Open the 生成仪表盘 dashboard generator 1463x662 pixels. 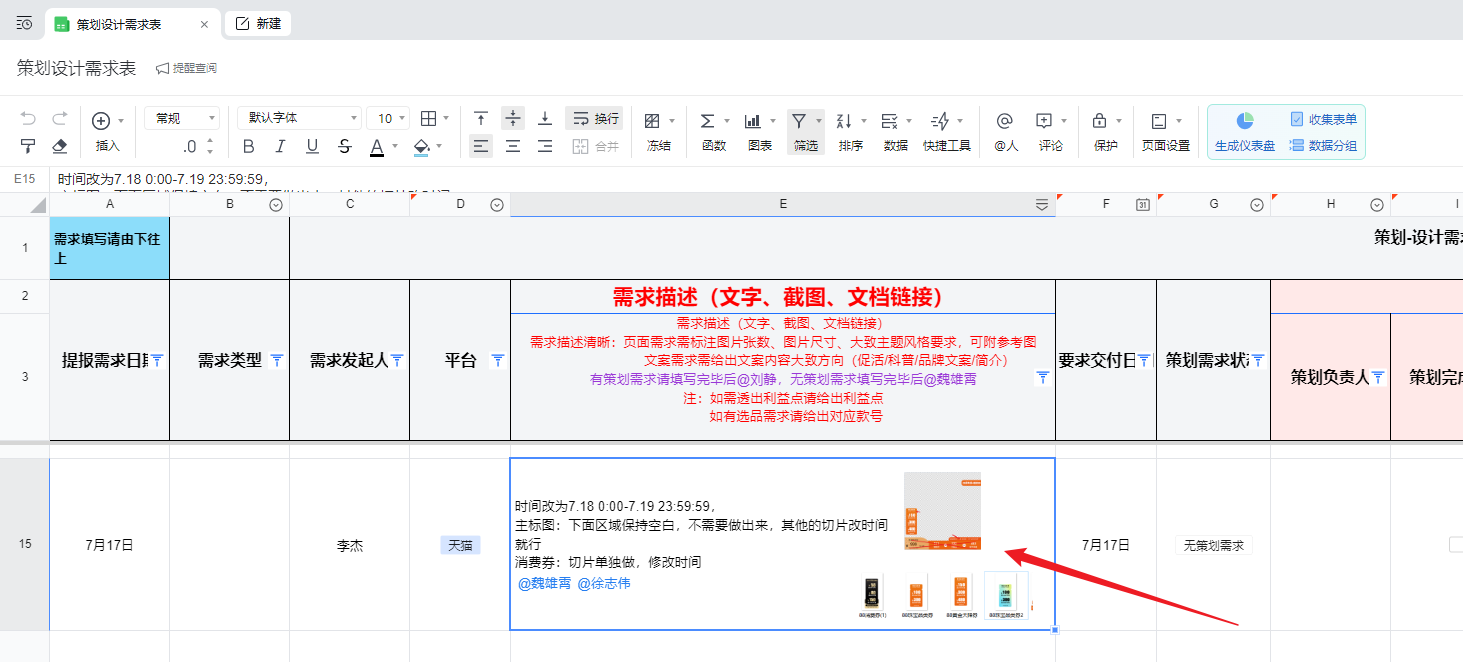tap(1244, 131)
